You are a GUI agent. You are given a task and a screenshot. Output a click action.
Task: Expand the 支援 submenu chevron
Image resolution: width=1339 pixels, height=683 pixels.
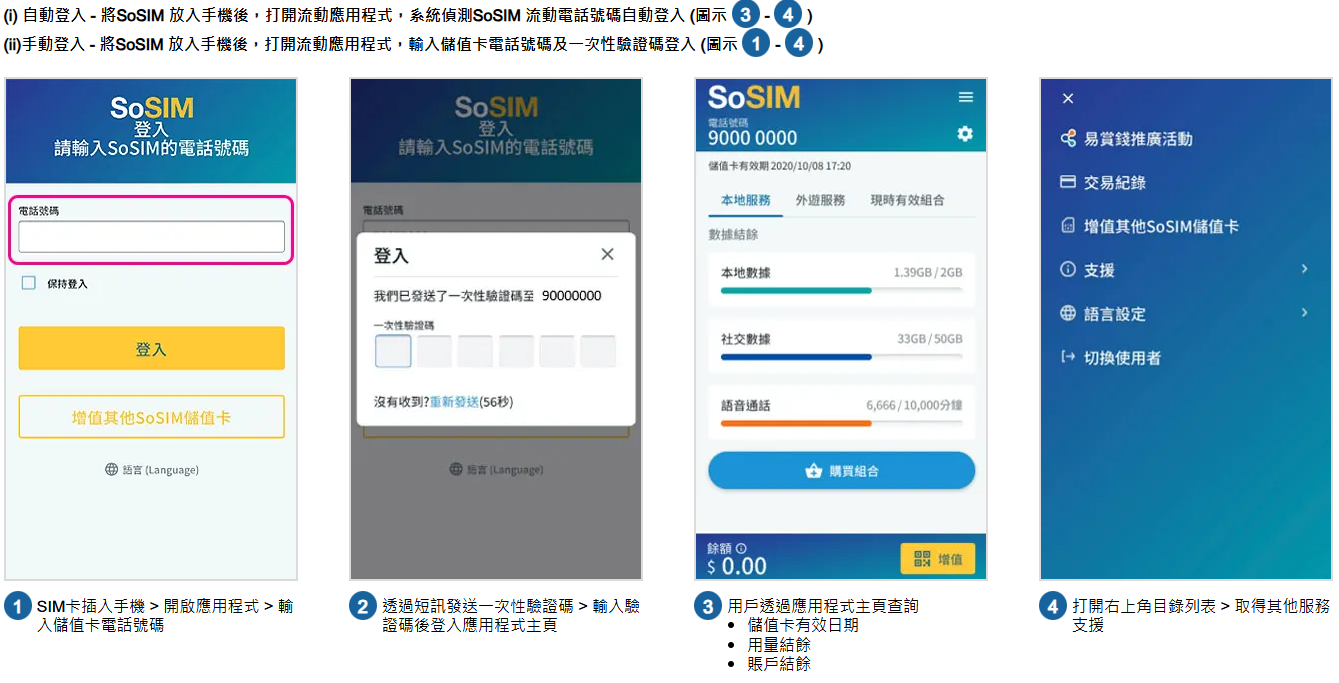click(x=1305, y=269)
